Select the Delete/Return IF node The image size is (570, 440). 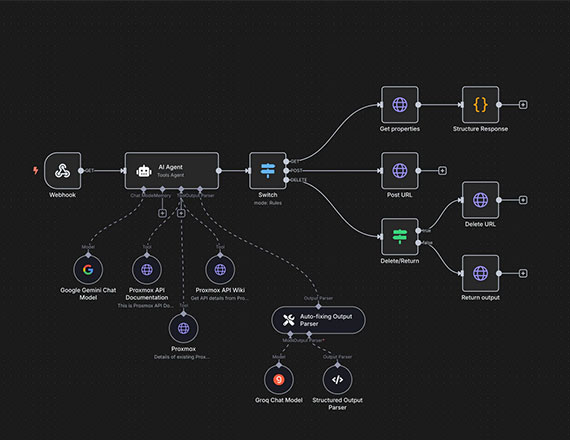pyautogui.click(x=400, y=237)
